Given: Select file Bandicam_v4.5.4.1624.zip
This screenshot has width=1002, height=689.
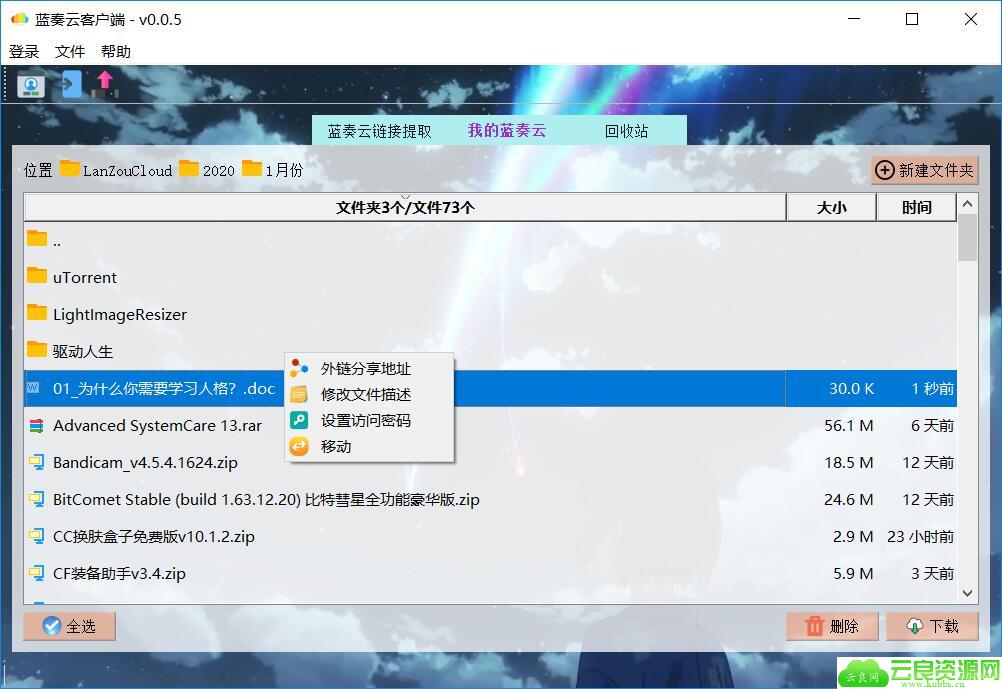Looking at the screenshot, I should pyautogui.click(x=145, y=463).
